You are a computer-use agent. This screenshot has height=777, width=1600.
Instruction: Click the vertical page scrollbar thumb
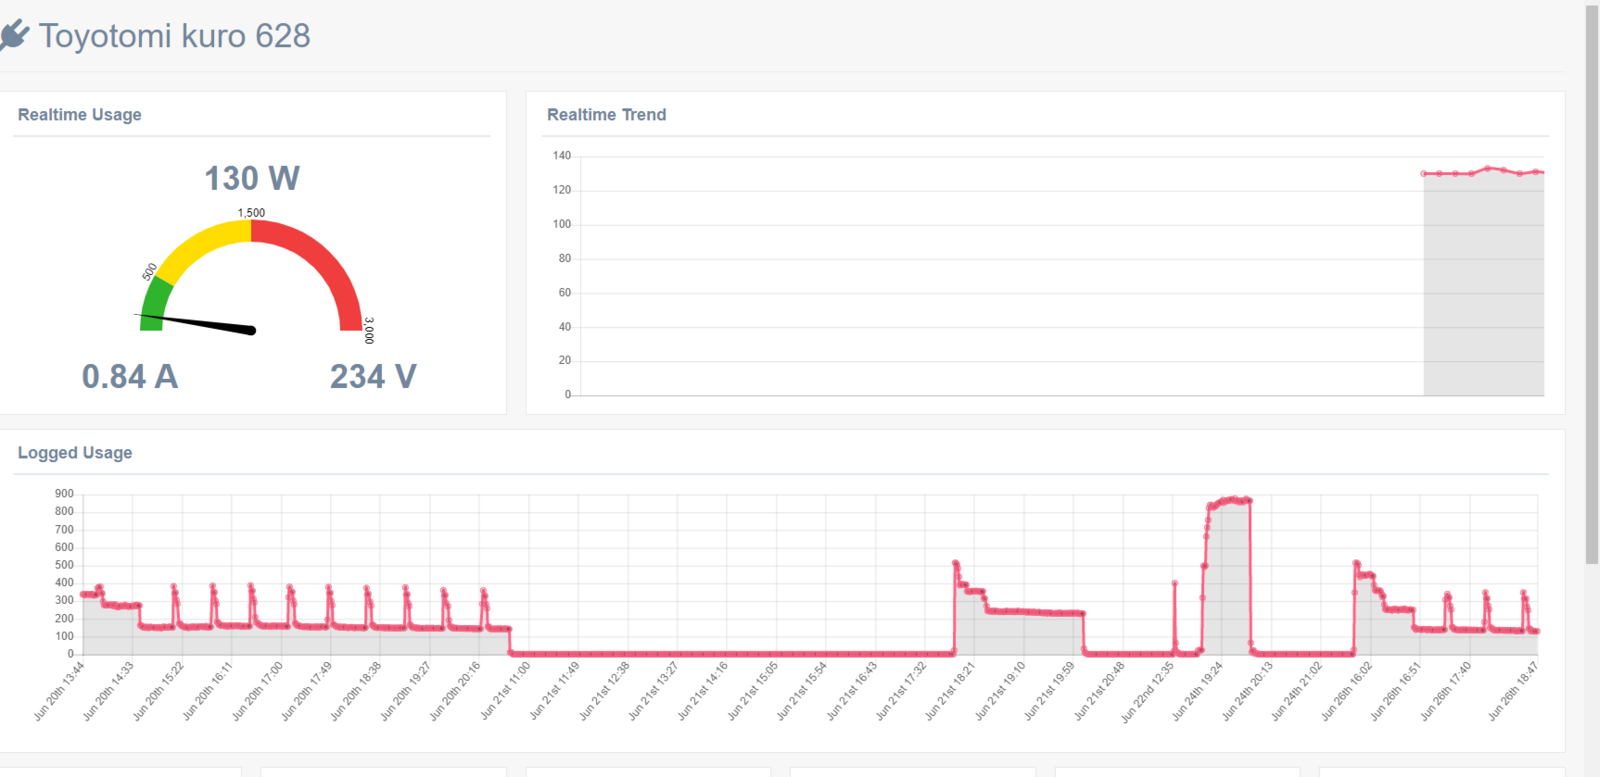[1592, 285]
